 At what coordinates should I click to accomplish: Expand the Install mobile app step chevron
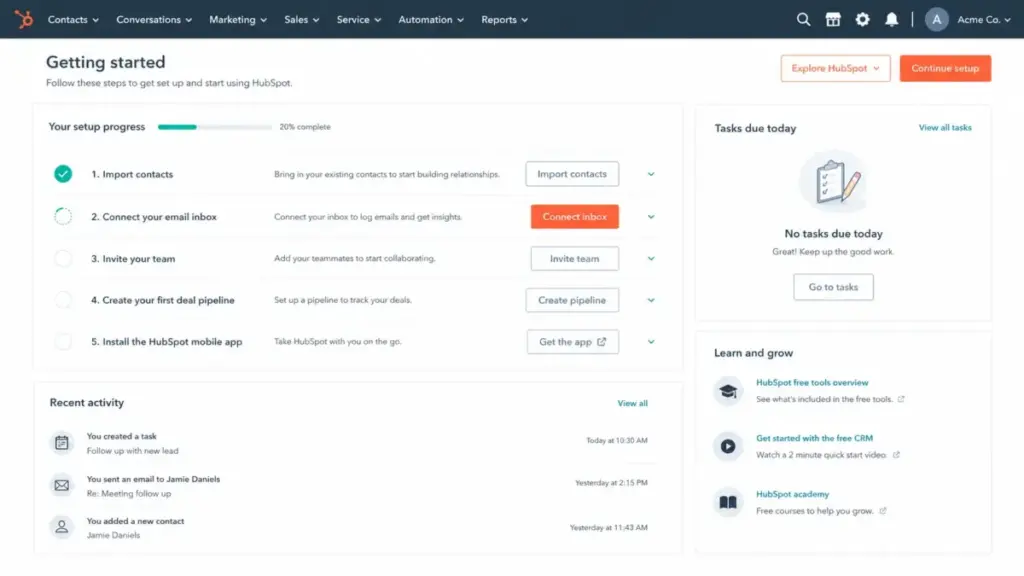[651, 342]
